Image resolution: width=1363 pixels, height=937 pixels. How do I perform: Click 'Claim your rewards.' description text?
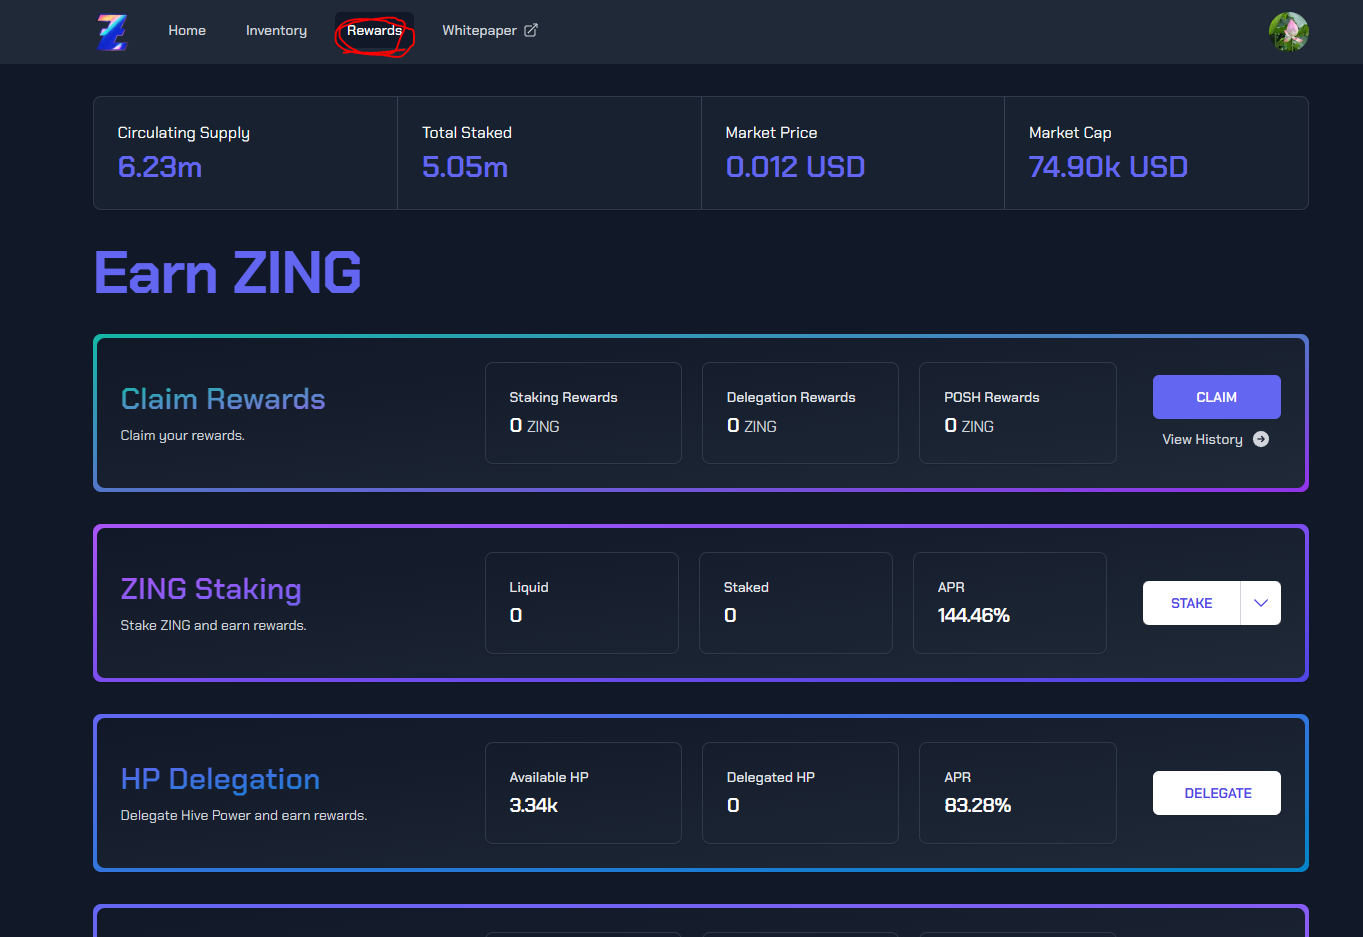point(183,435)
